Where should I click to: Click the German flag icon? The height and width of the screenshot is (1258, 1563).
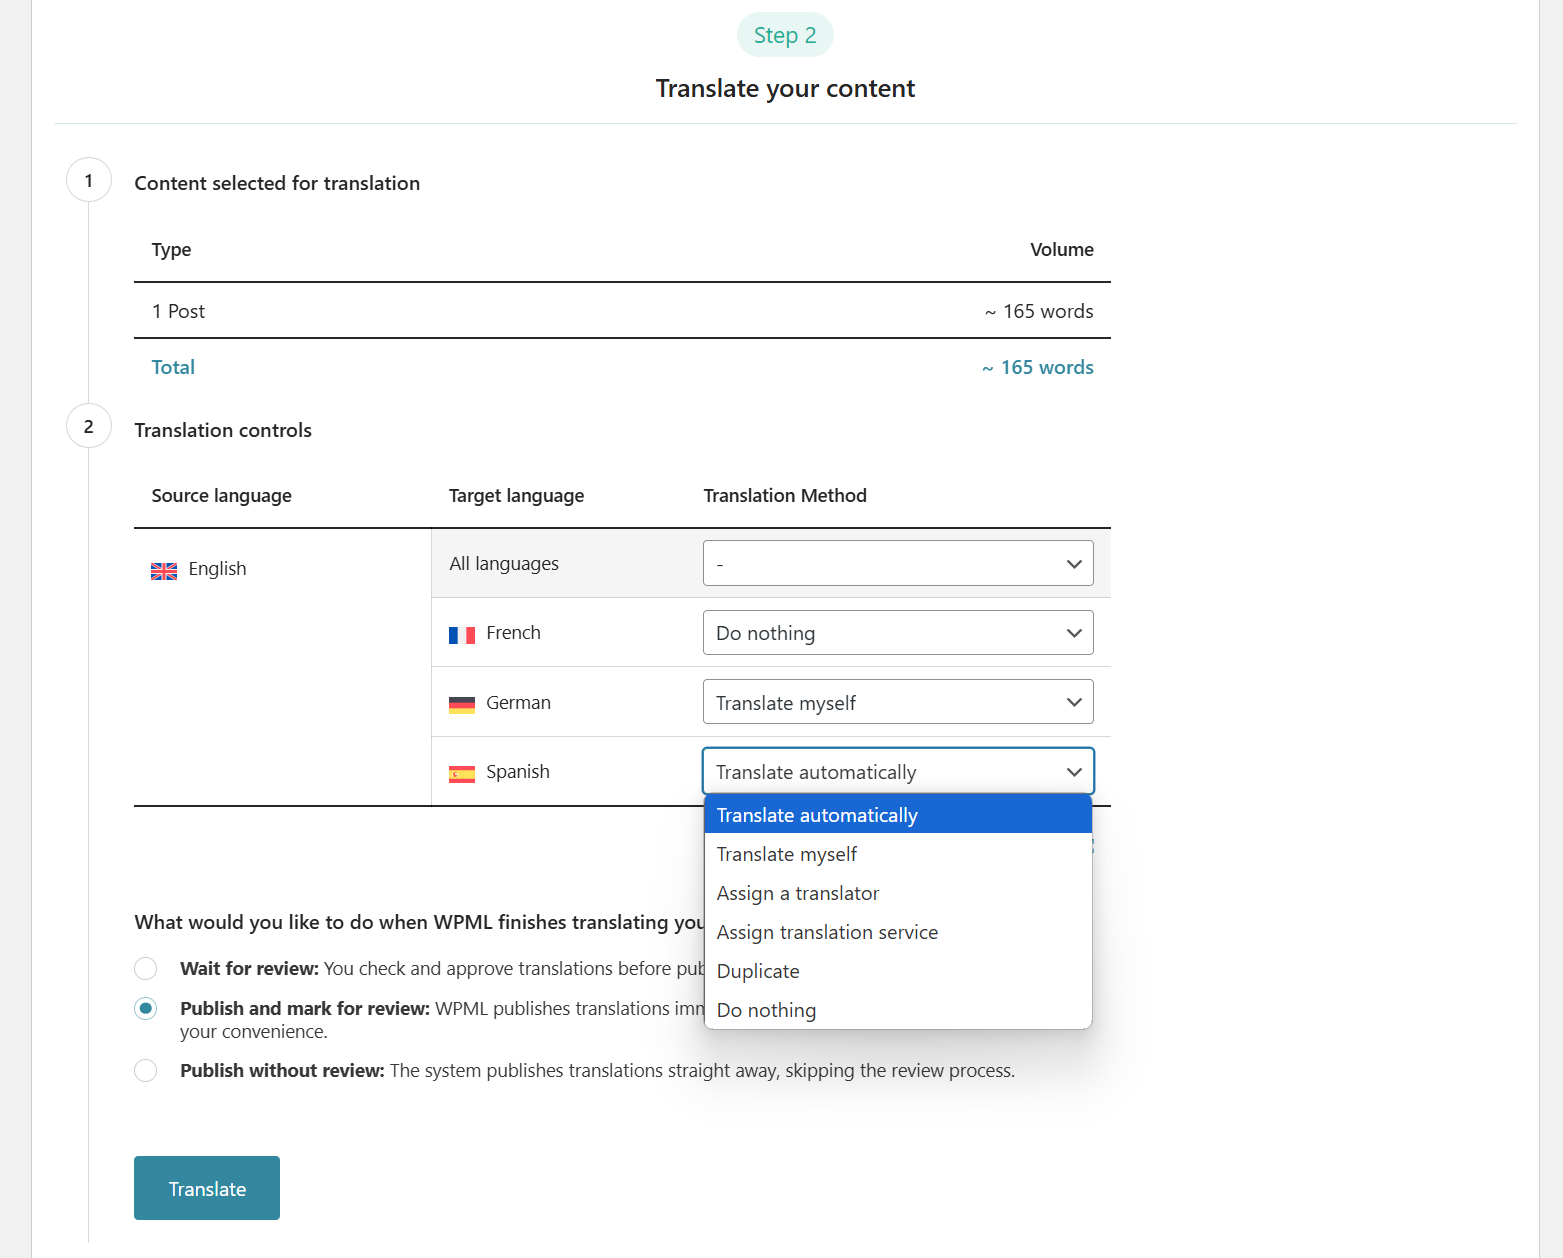[462, 705]
